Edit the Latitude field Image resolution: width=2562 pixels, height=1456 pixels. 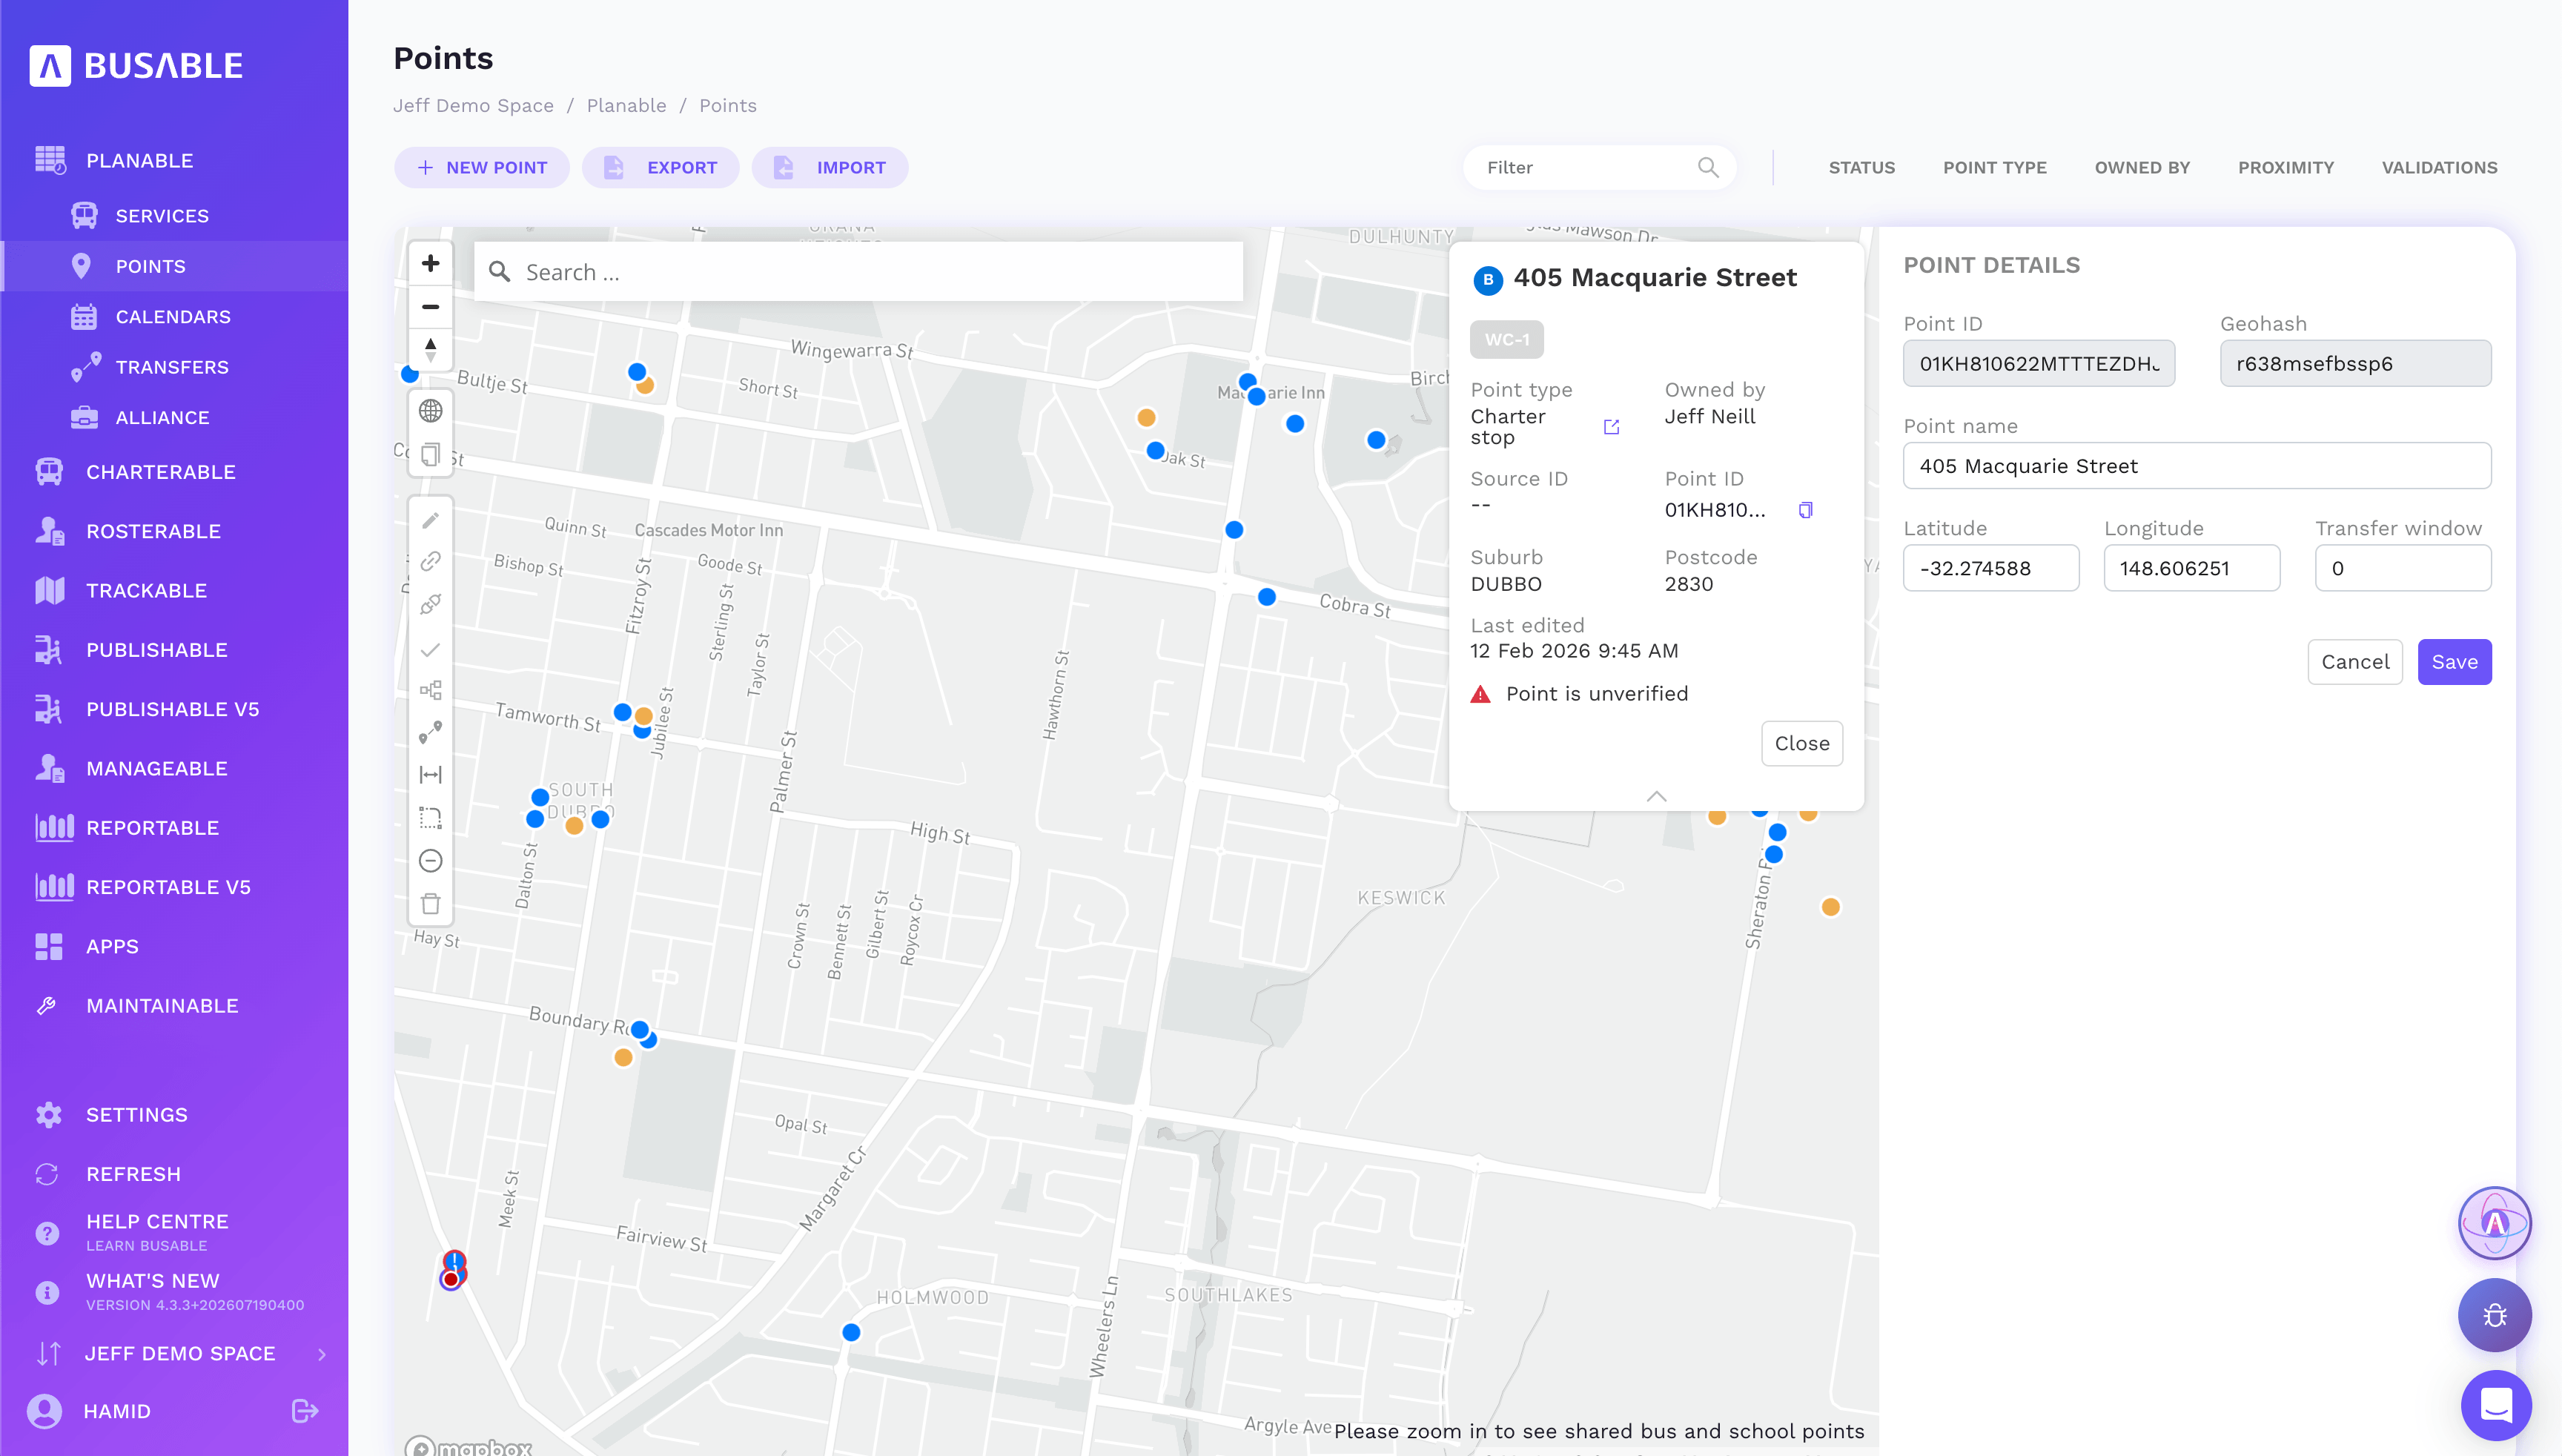(x=1991, y=568)
